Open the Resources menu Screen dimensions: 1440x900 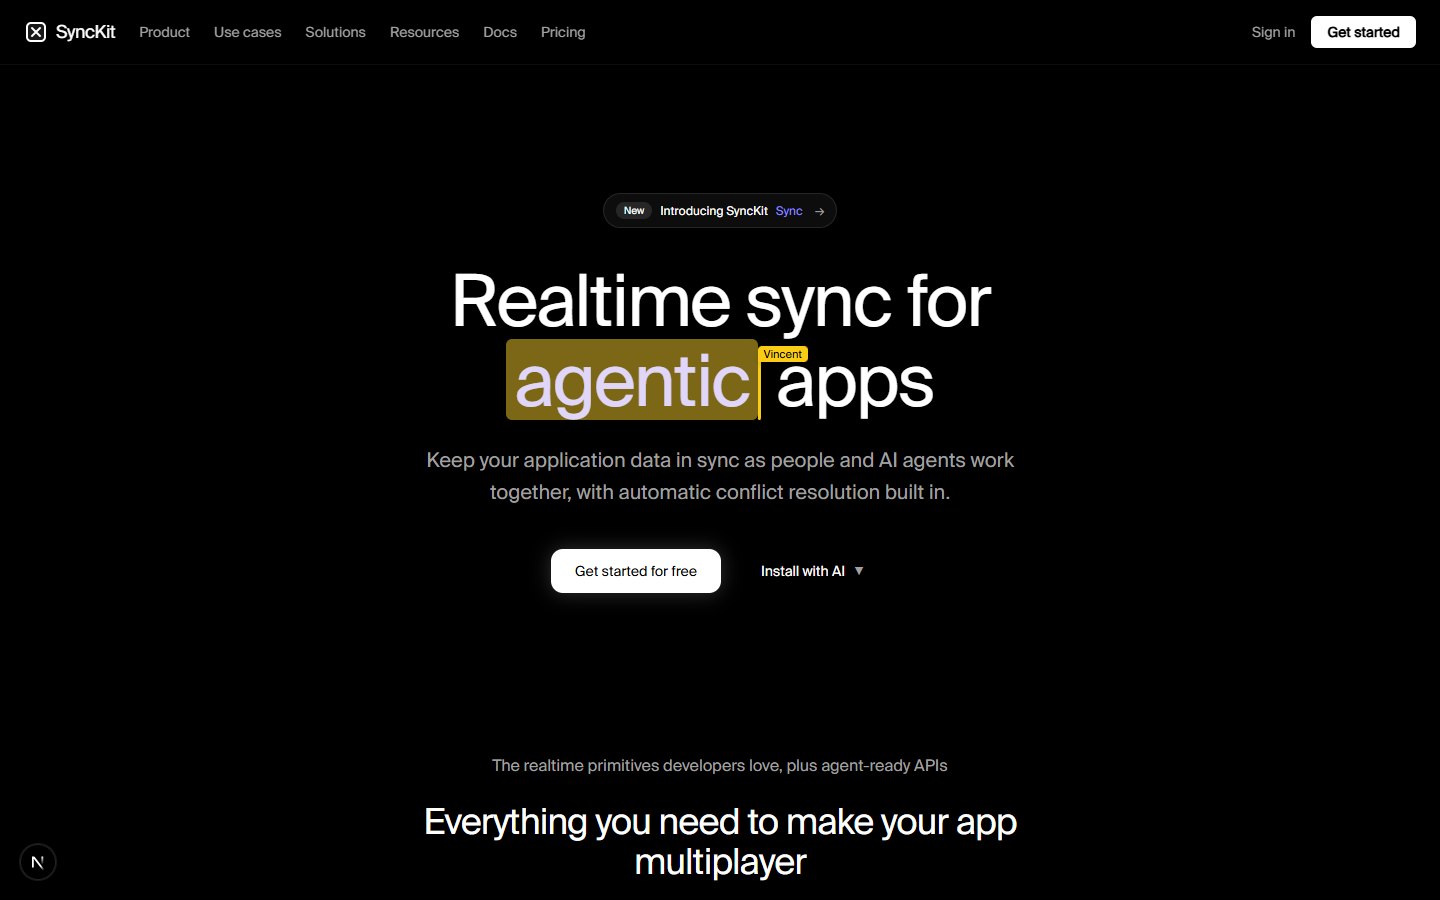click(x=424, y=32)
